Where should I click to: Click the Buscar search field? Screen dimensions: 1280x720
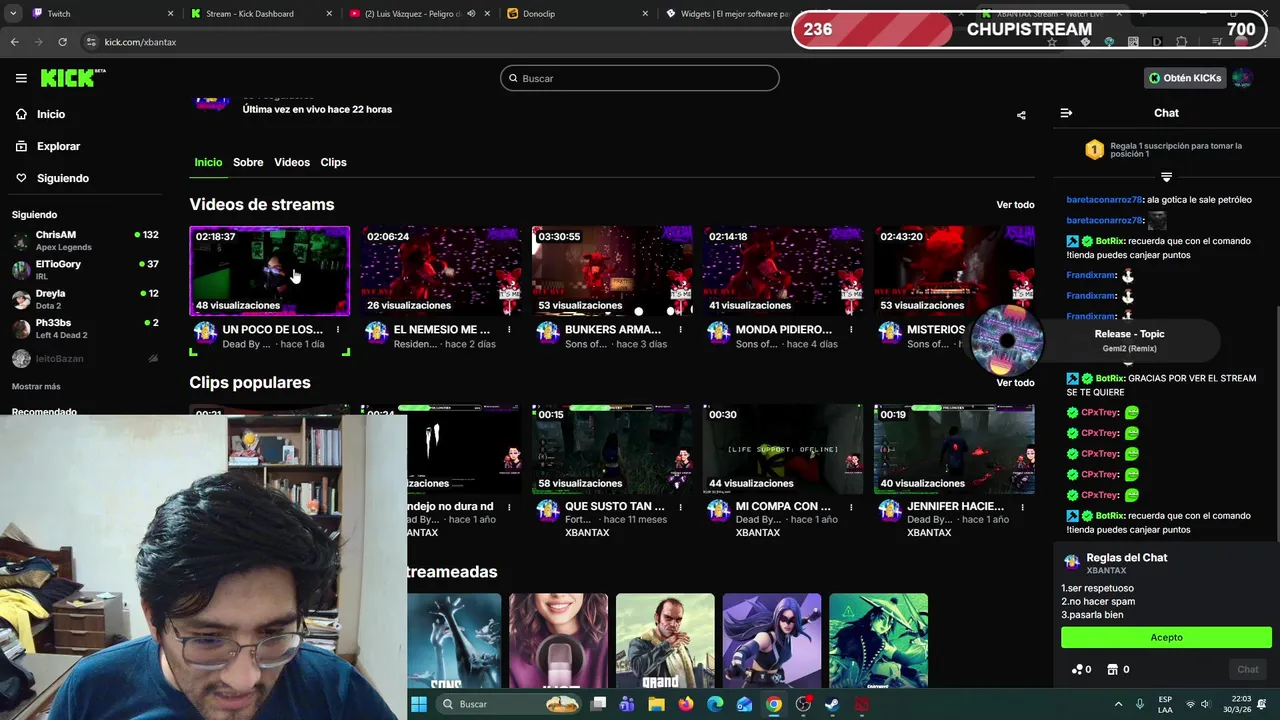coord(640,78)
